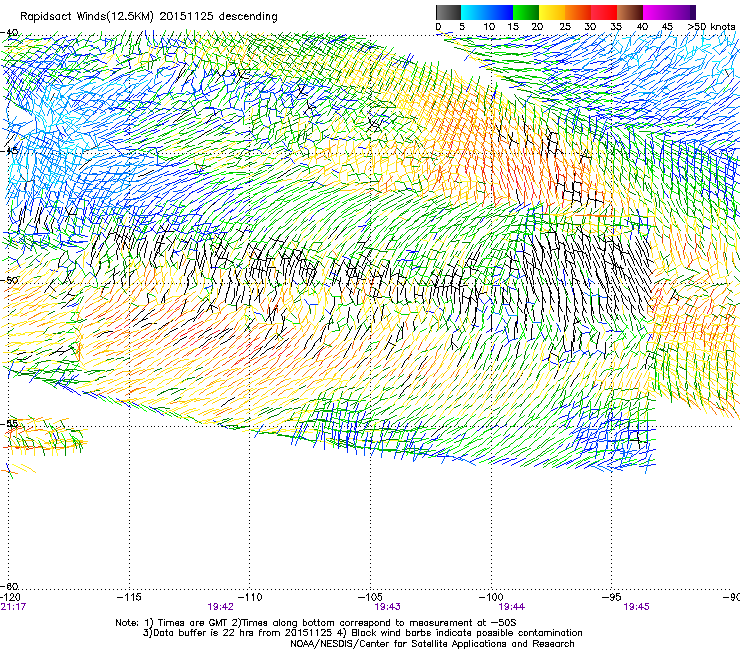Click the cyan-to-blue 5-15 knots legend segment
This screenshot has height=650, width=740.
487,12
